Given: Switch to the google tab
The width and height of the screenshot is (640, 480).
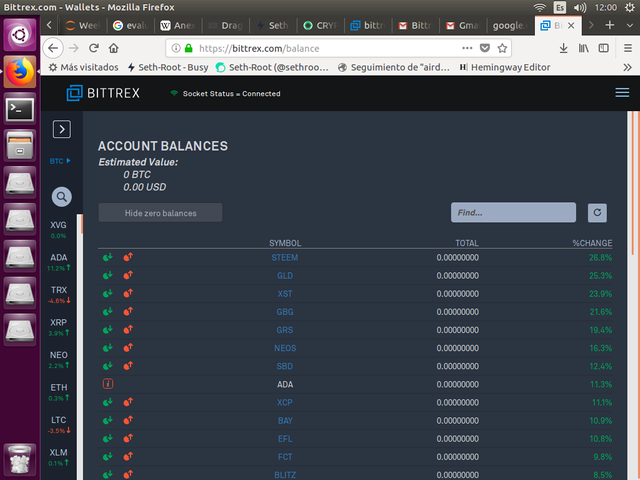Looking at the screenshot, I should coord(511,26).
